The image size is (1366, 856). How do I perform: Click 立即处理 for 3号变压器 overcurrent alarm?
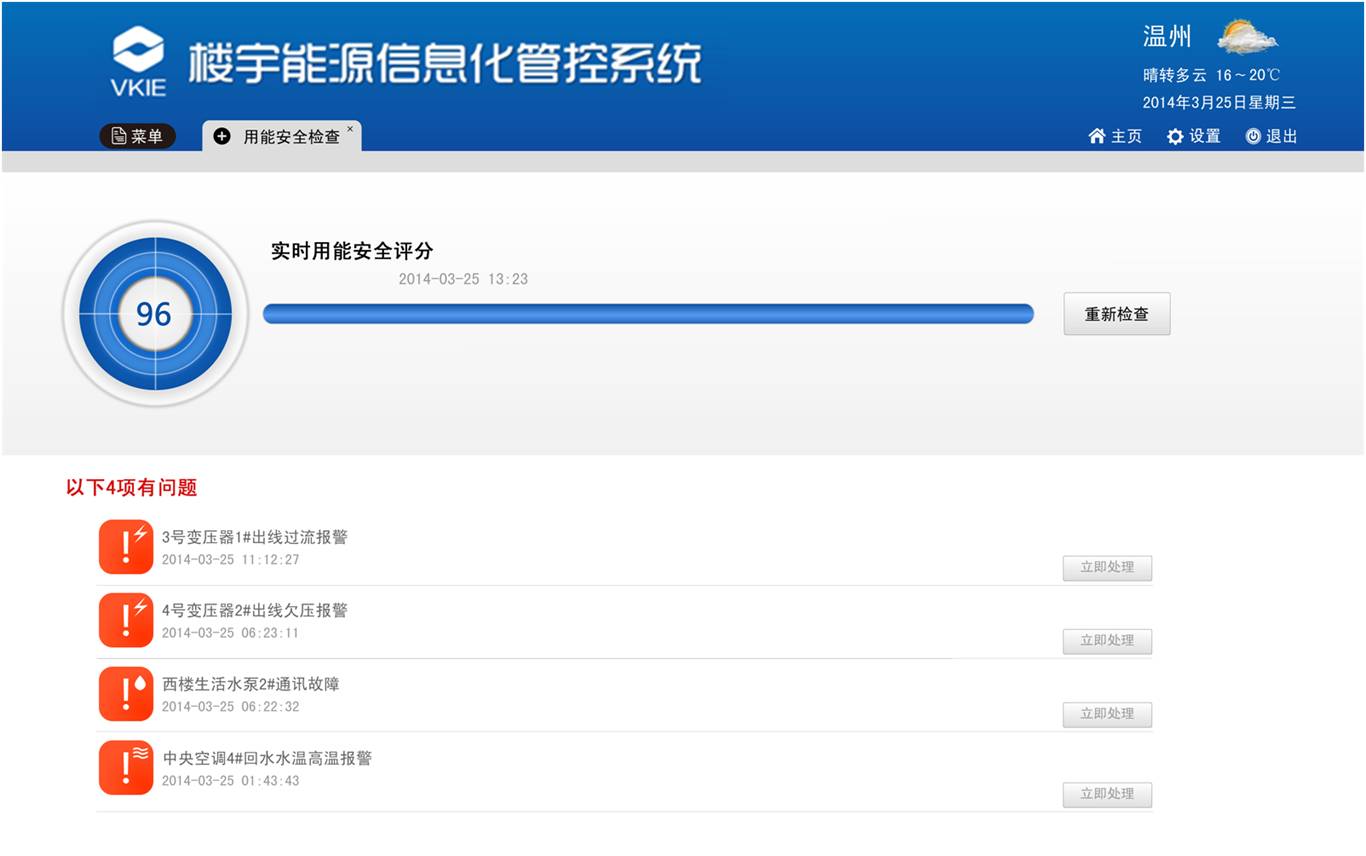pos(1107,568)
